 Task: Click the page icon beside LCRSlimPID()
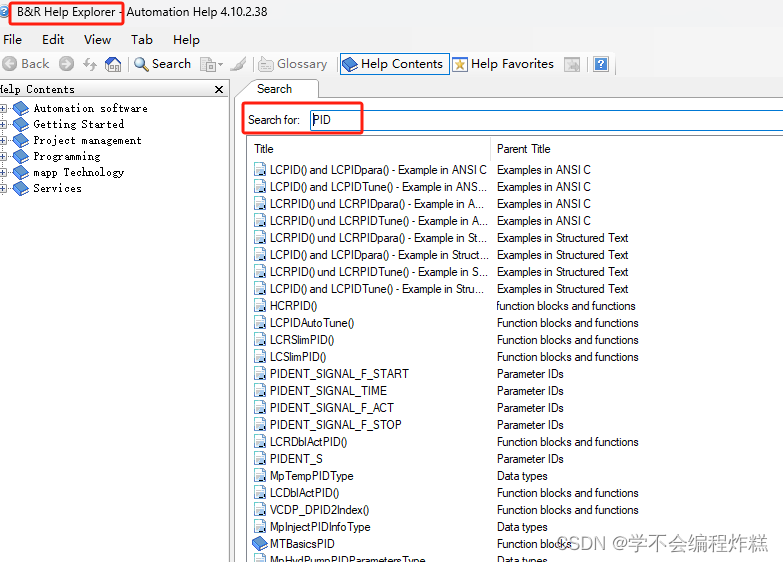point(260,339)
